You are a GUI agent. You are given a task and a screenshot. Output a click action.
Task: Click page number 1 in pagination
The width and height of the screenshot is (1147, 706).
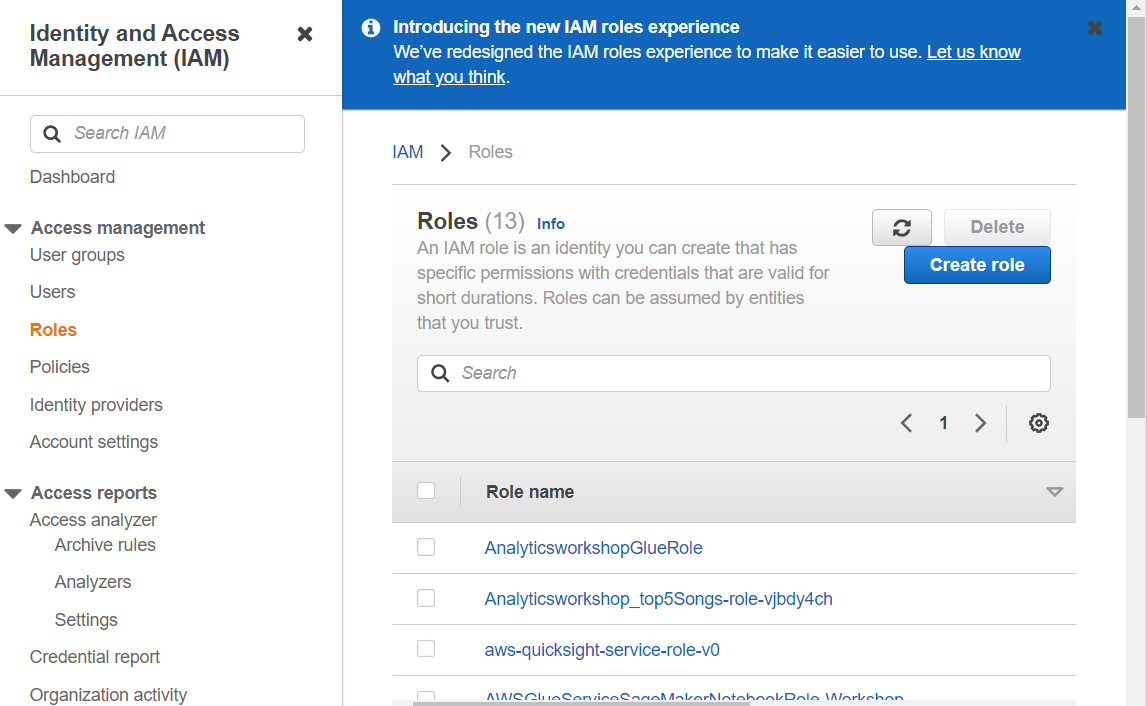pos(944,423)
